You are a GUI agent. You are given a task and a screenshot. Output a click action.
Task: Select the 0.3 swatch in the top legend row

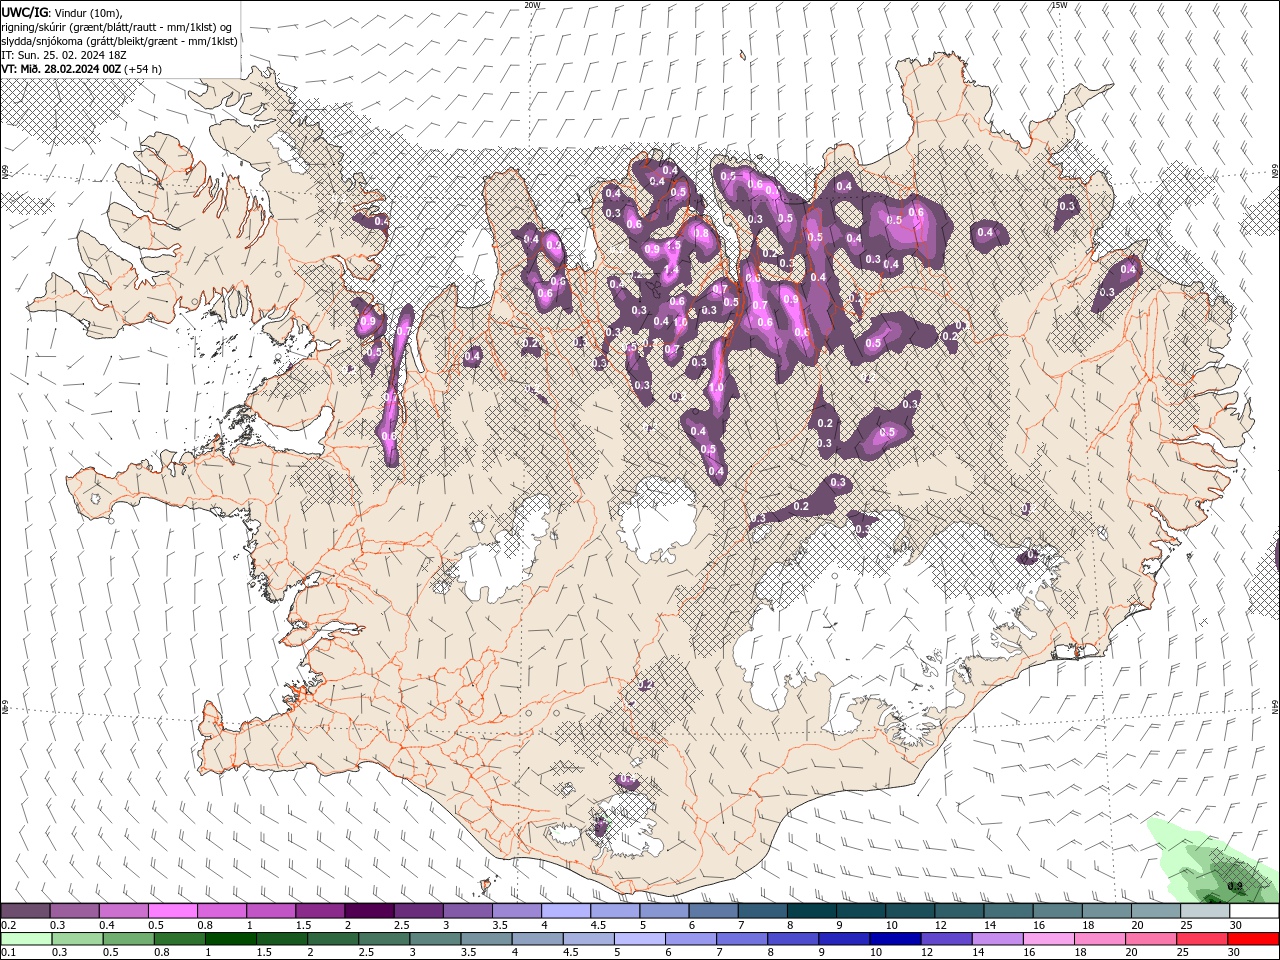[74, 911]
